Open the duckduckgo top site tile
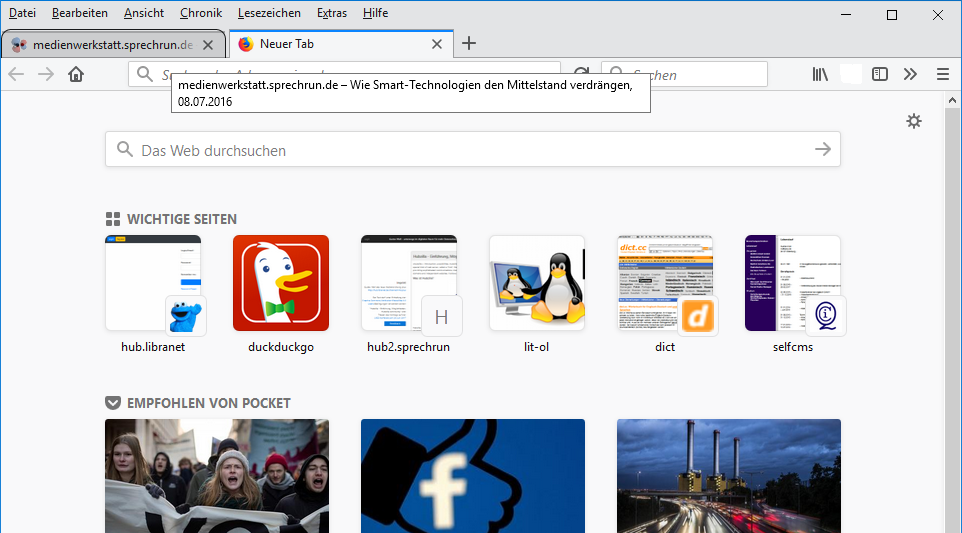 pyautogui.click(x=280, y=284)
